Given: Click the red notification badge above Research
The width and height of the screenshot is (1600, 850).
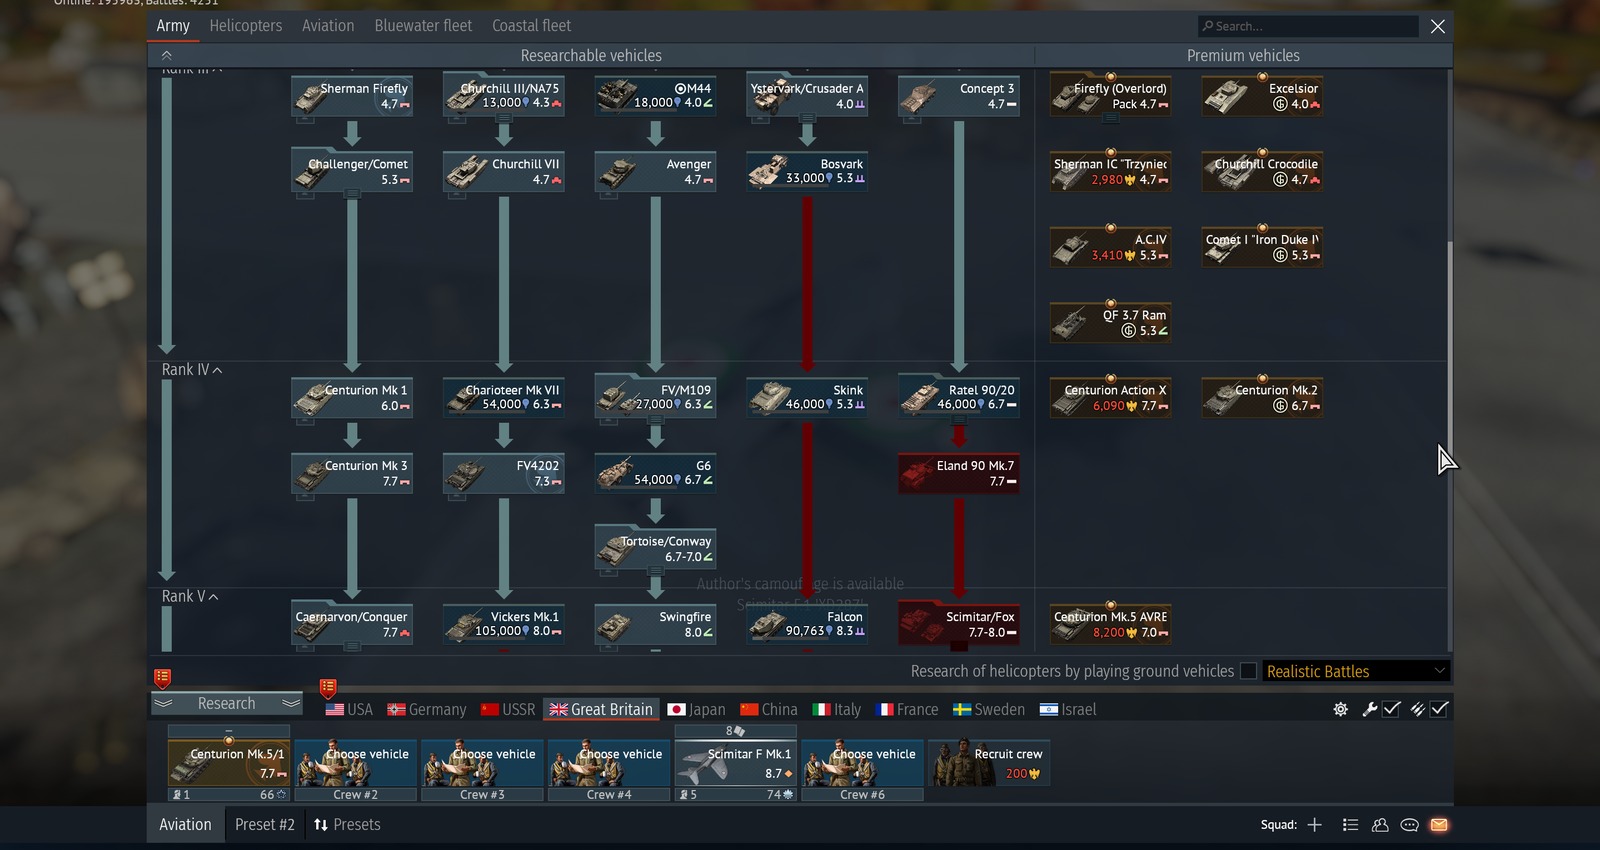Looking at the screenshot, I should coord(163,678).
